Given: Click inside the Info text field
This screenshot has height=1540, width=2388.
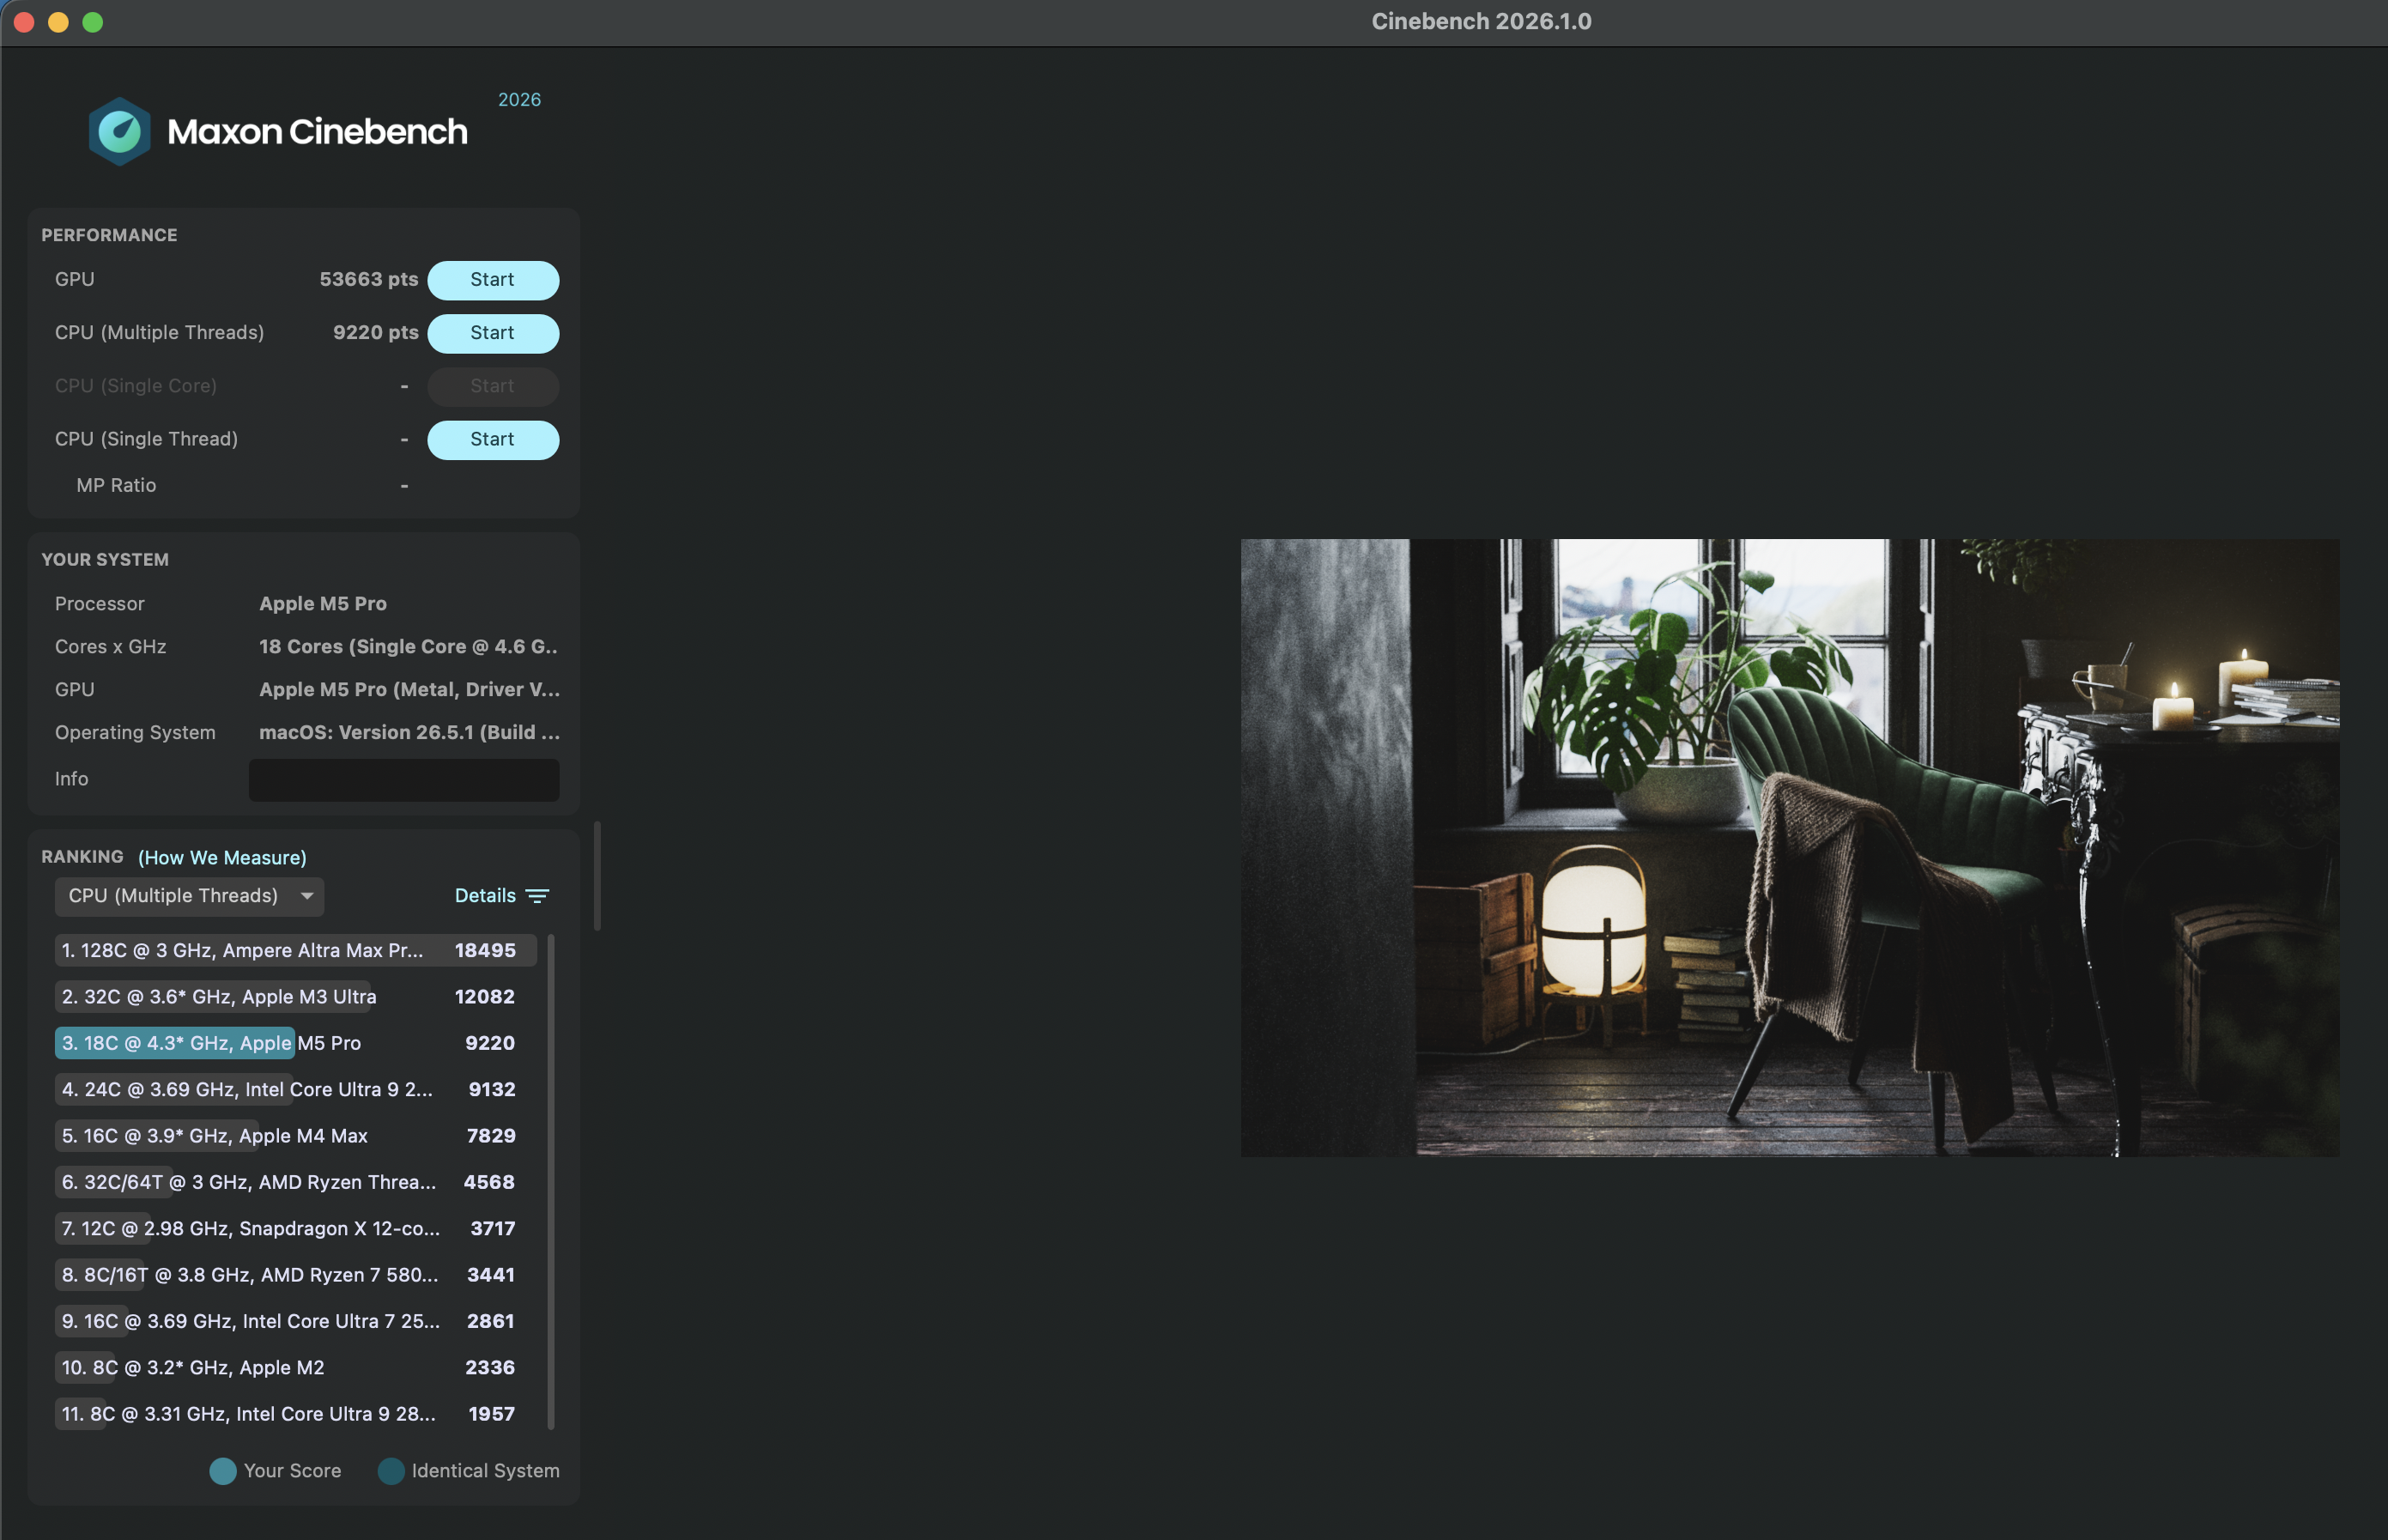Looking at the screenshot, I should pyautogui.click(x=404, y=780).
